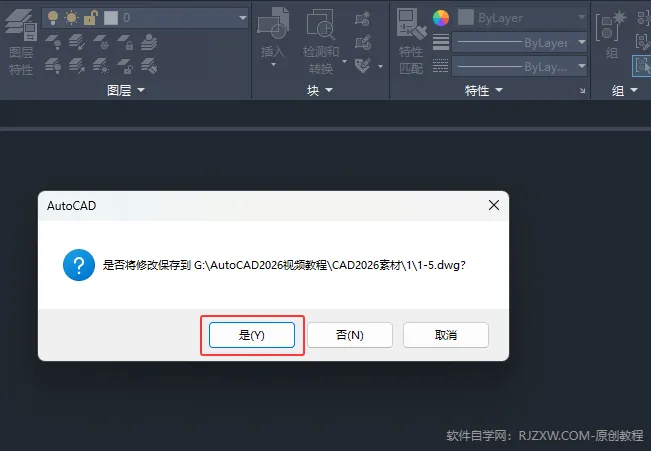Click the Match Layer brush icon

[x=149, y=66]
